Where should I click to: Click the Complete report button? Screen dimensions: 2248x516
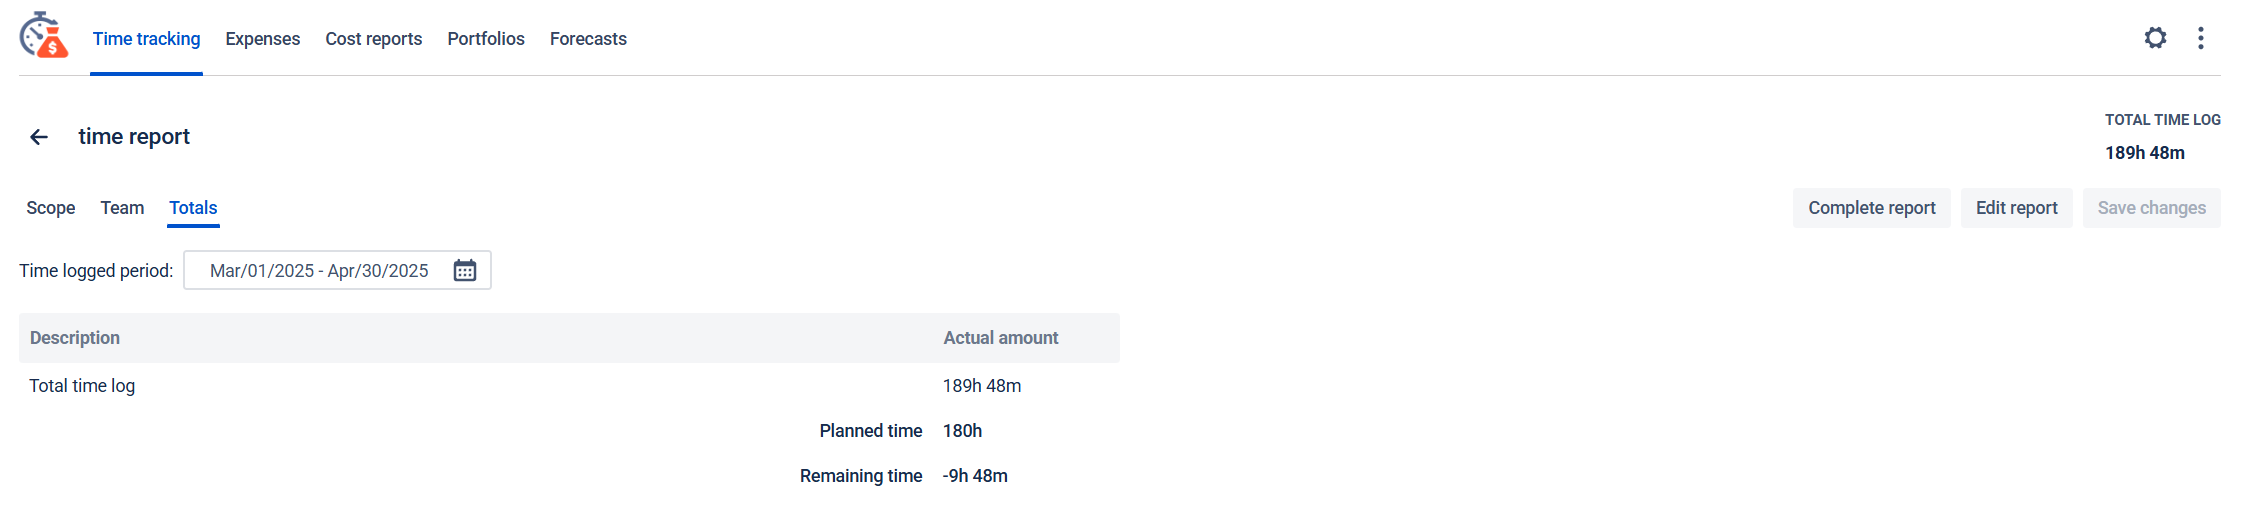click(x=1871, y=208)
